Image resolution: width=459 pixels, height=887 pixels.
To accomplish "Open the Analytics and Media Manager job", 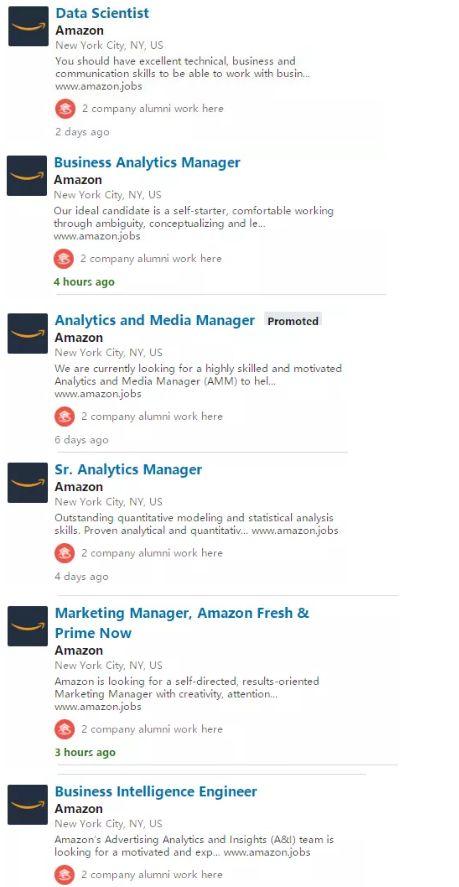I will (x=155, y=321).
